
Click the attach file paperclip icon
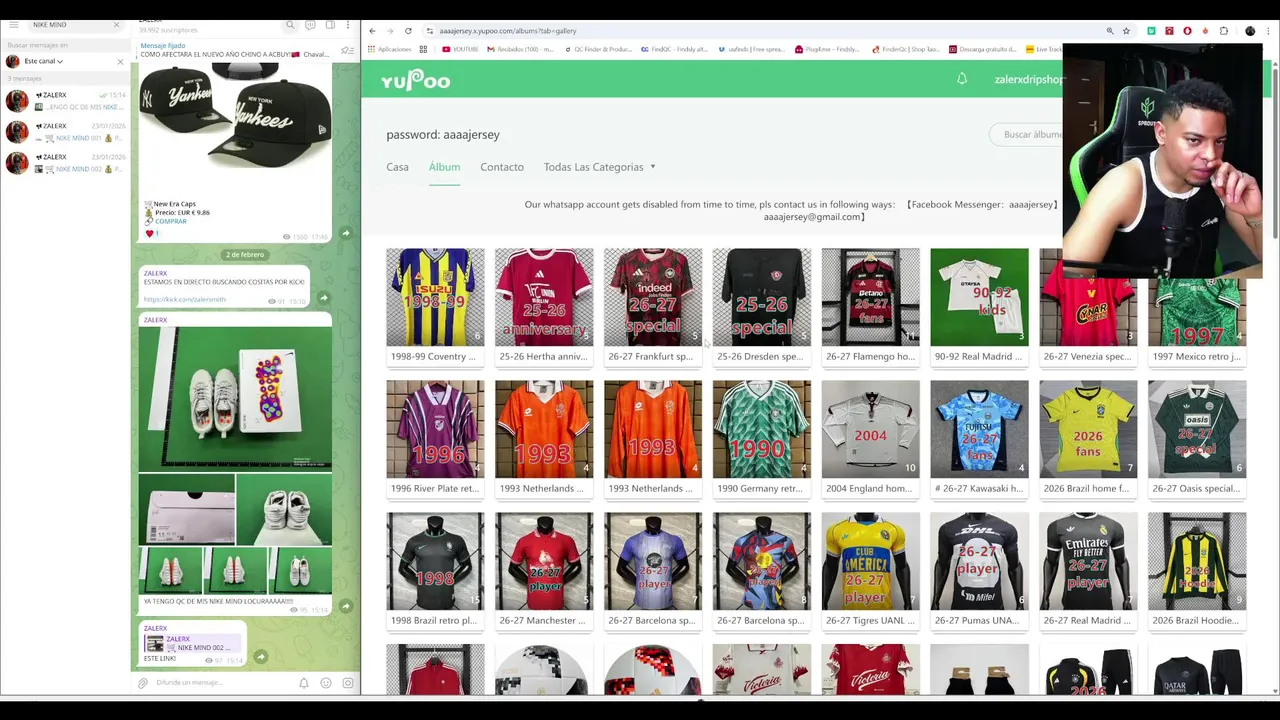coord(143,683)
